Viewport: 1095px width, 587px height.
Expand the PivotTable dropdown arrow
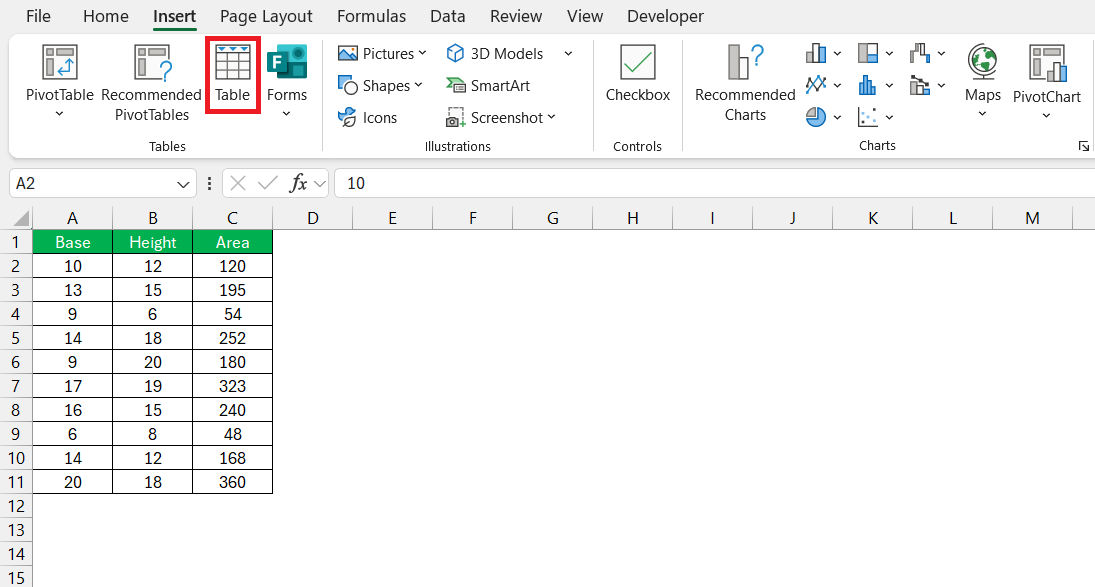[x=59, y=114]
